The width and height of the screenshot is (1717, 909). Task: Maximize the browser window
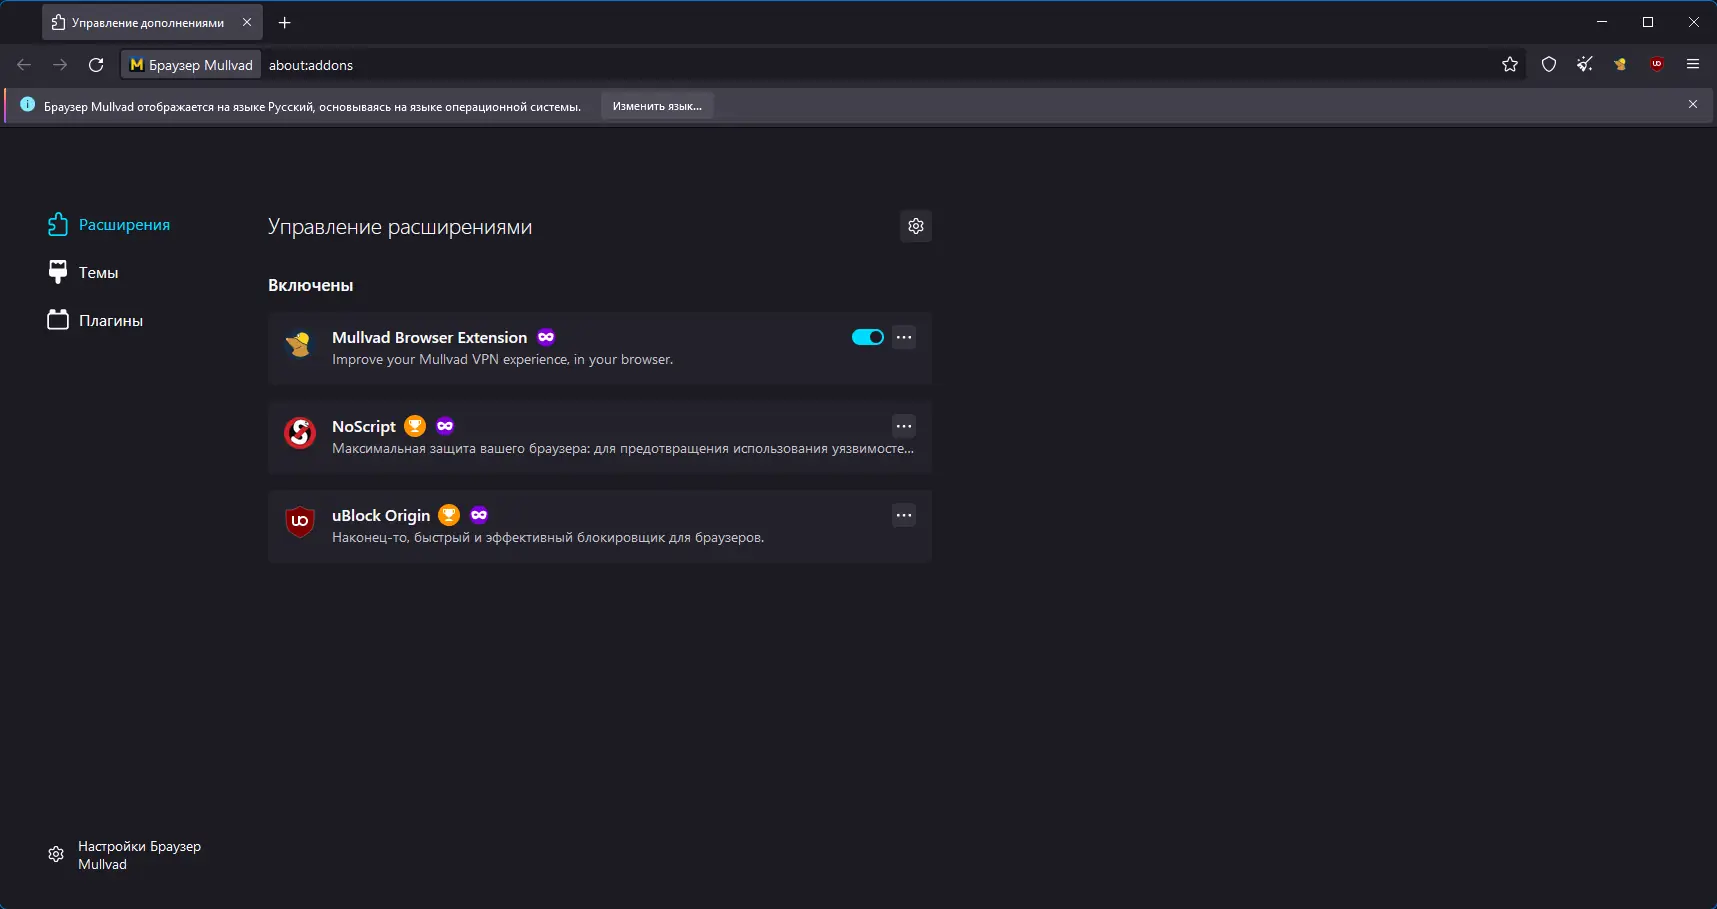[1648, 22]
